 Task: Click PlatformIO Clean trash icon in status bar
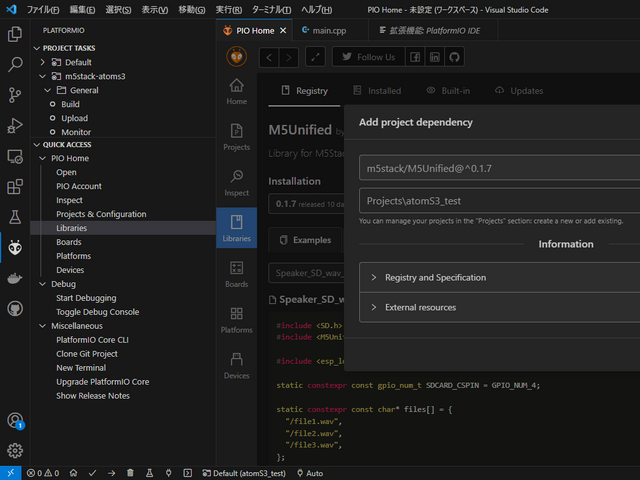tap(130, 473)
